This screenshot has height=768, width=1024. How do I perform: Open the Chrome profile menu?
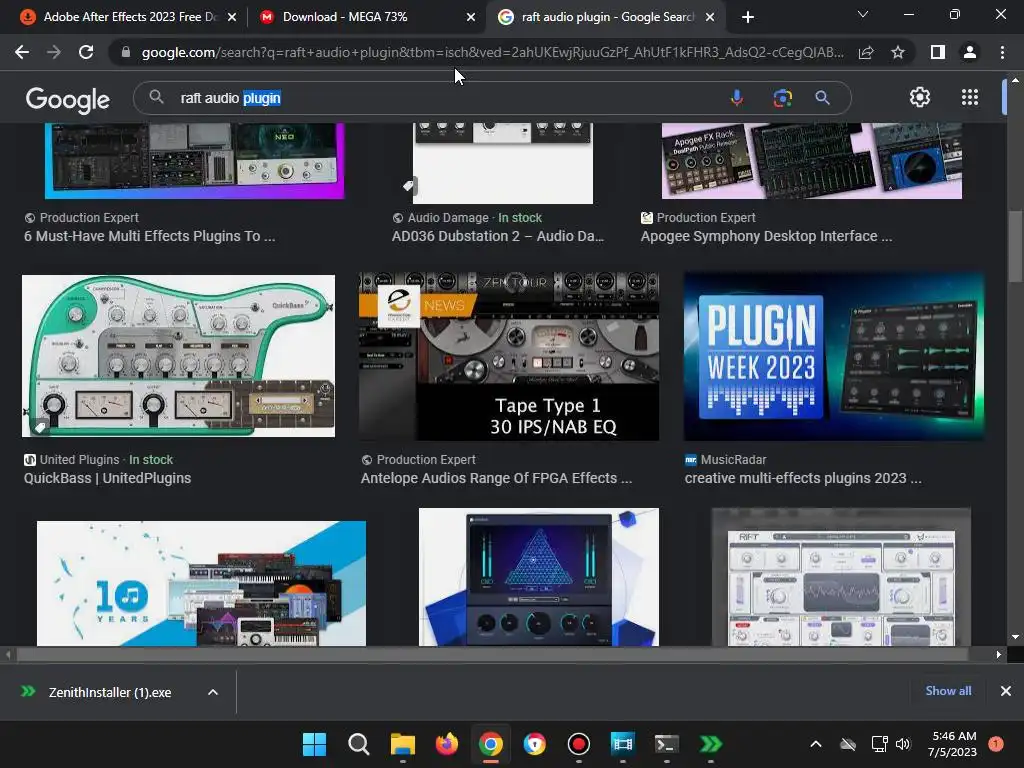pos(970,52)
